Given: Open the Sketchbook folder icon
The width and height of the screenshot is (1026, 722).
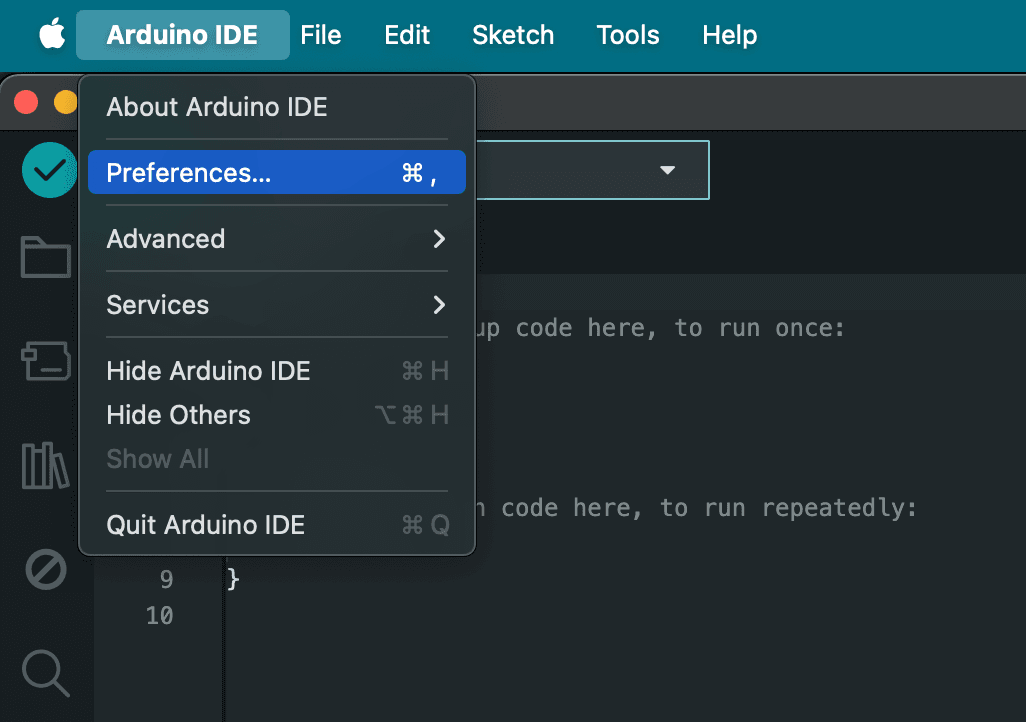Looking at the screenshot, I should 46,257.
